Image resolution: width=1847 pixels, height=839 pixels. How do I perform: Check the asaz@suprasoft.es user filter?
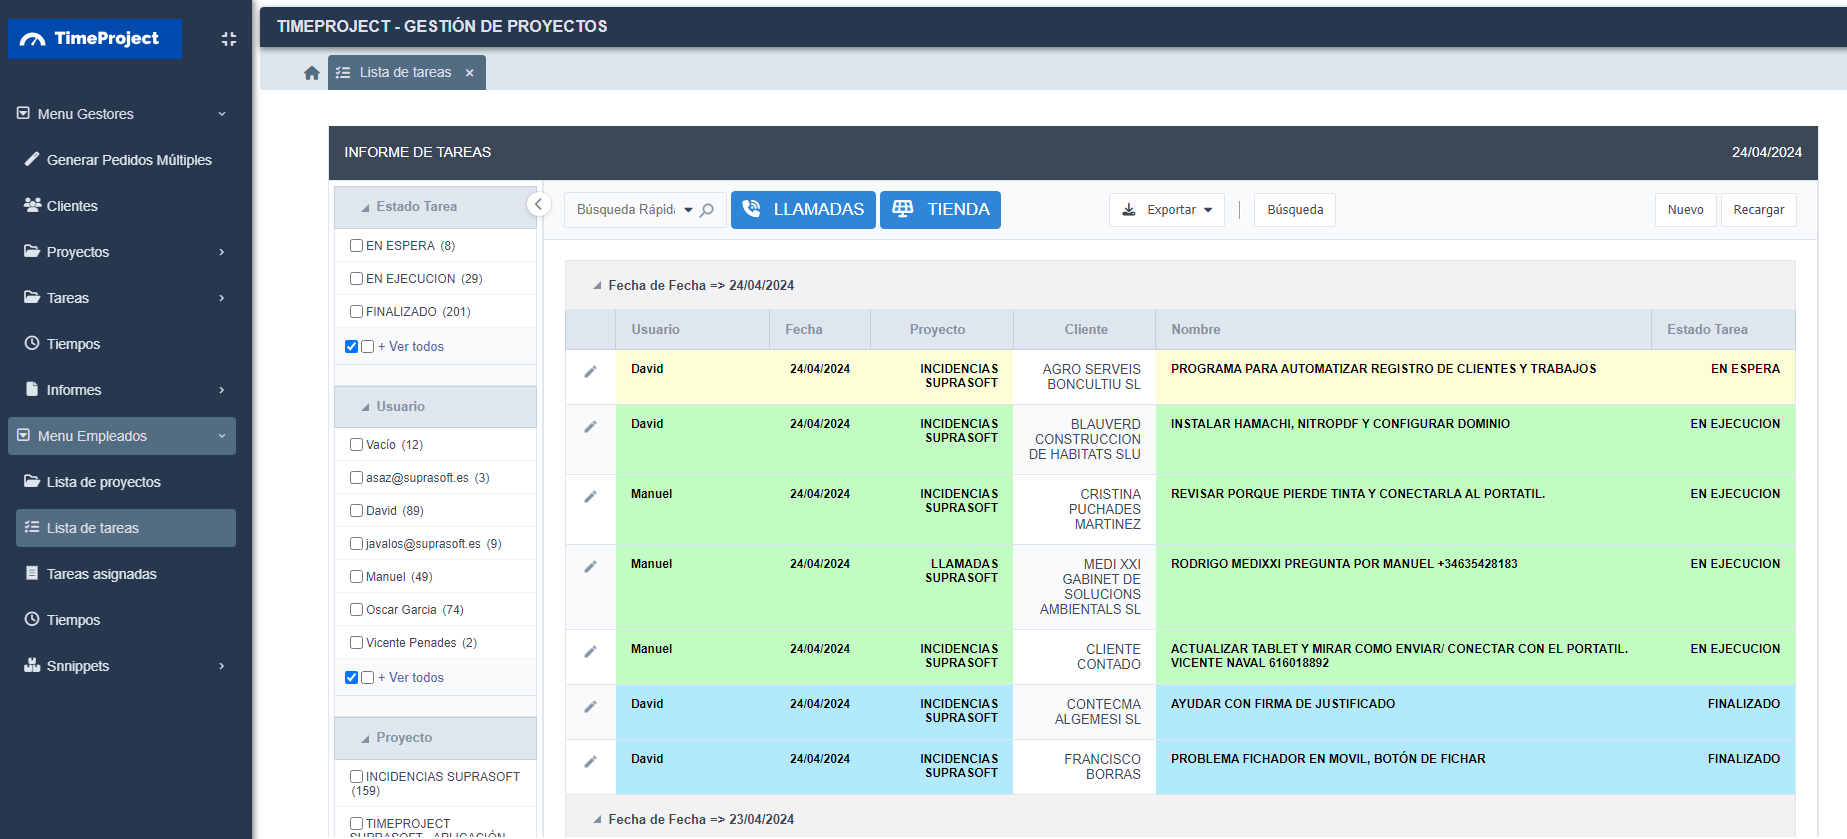356,478
